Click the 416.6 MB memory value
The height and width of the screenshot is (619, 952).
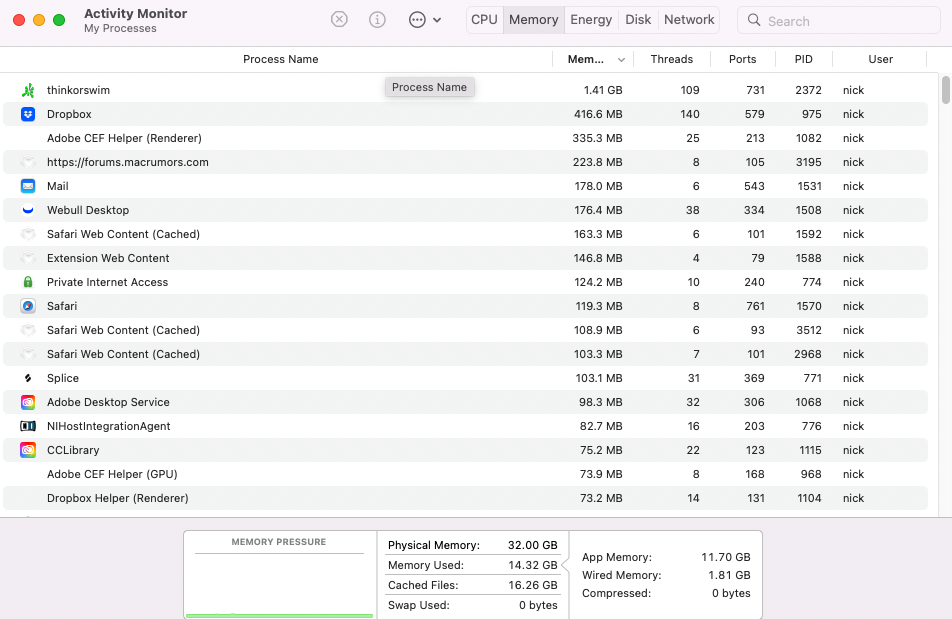[x=598, y=114]
